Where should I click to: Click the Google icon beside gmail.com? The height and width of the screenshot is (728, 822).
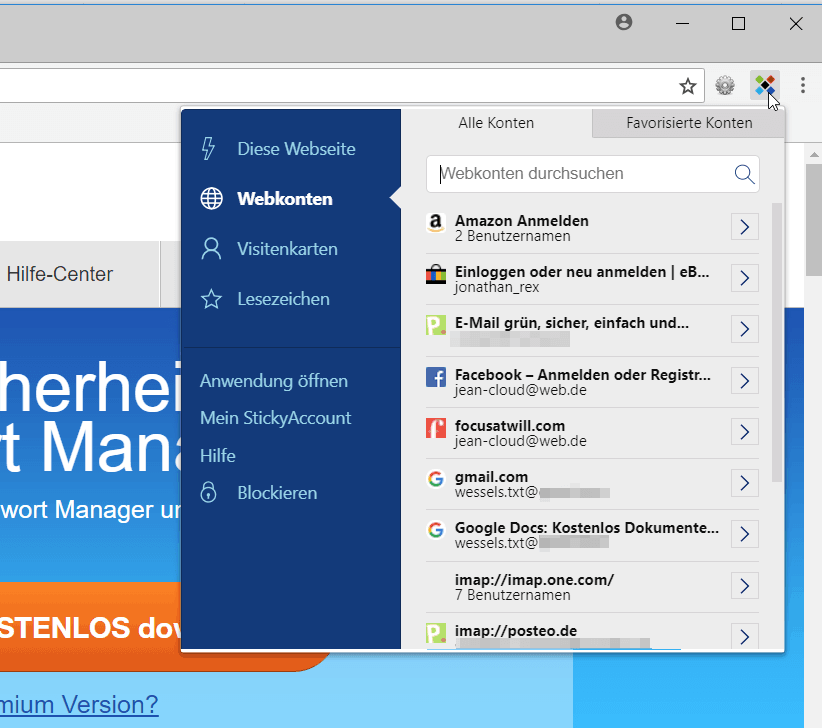click(436, 479)
